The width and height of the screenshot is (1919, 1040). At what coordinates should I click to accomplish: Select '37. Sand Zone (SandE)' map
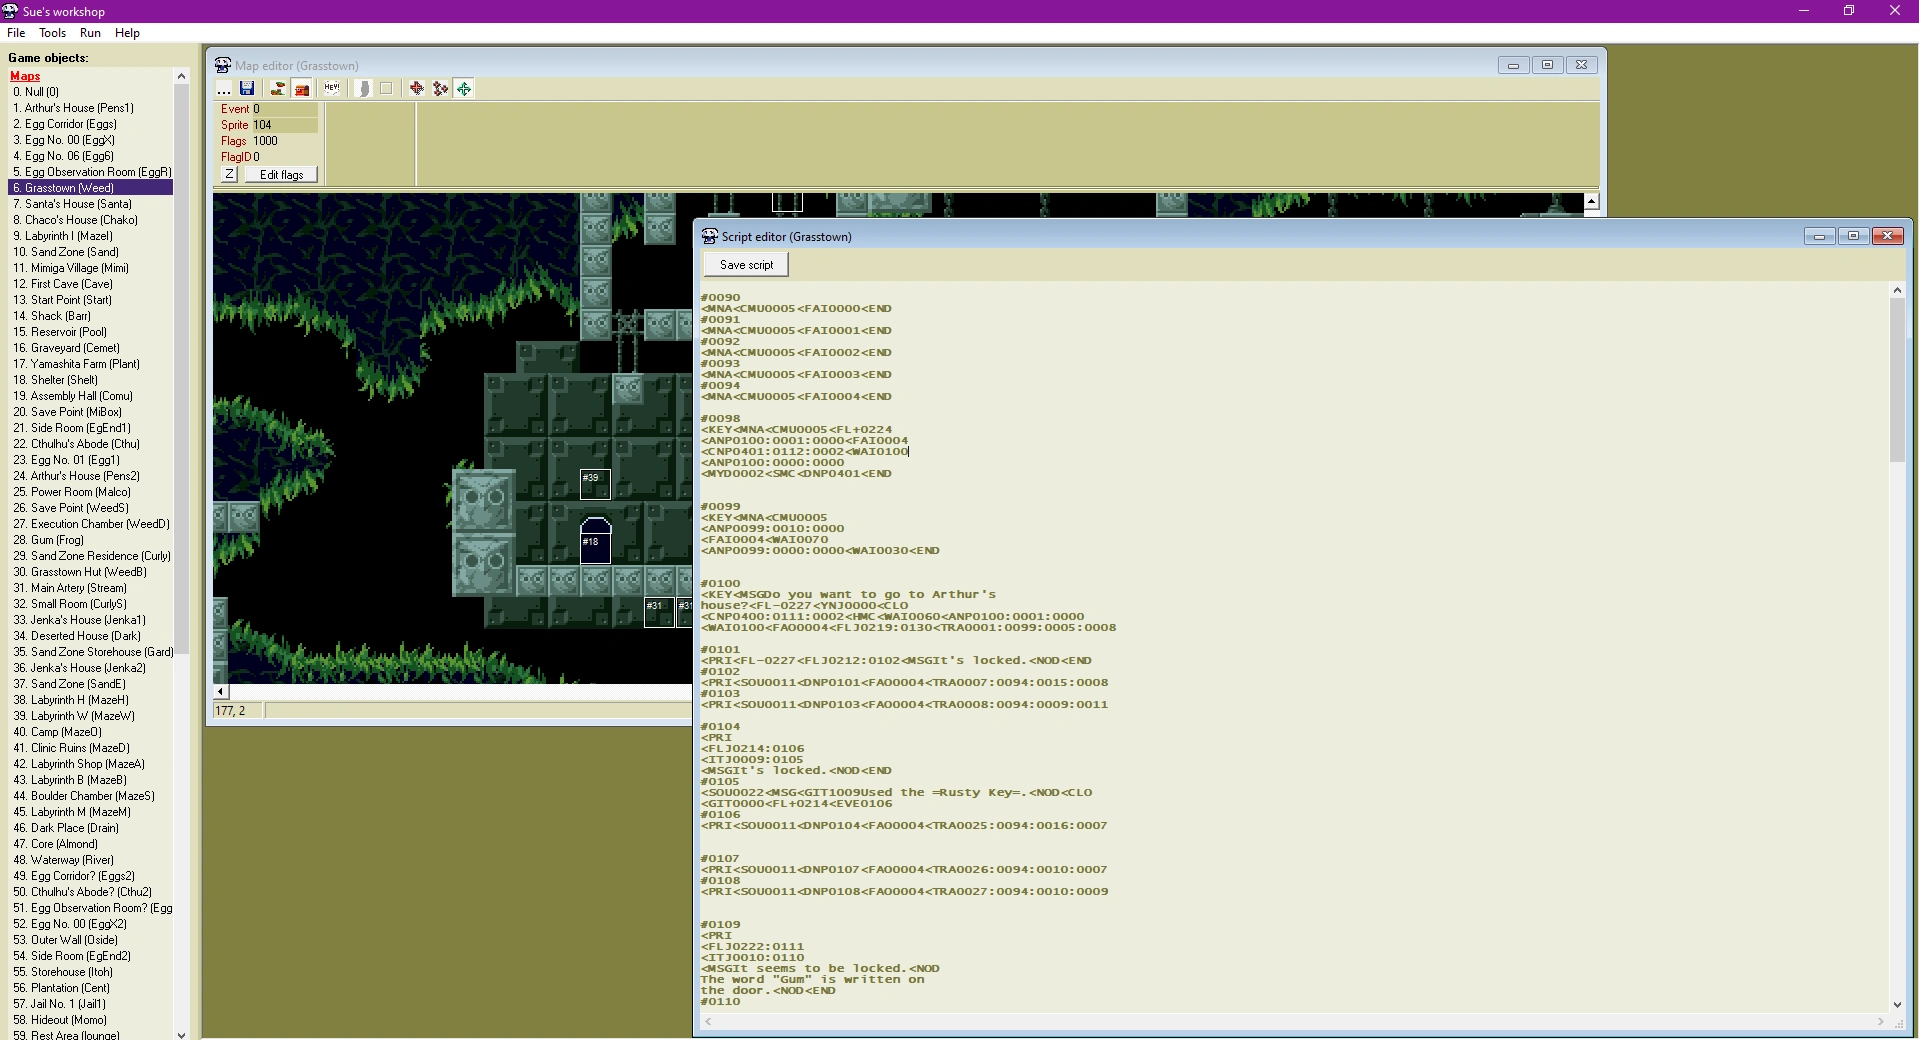pos(70,684)
